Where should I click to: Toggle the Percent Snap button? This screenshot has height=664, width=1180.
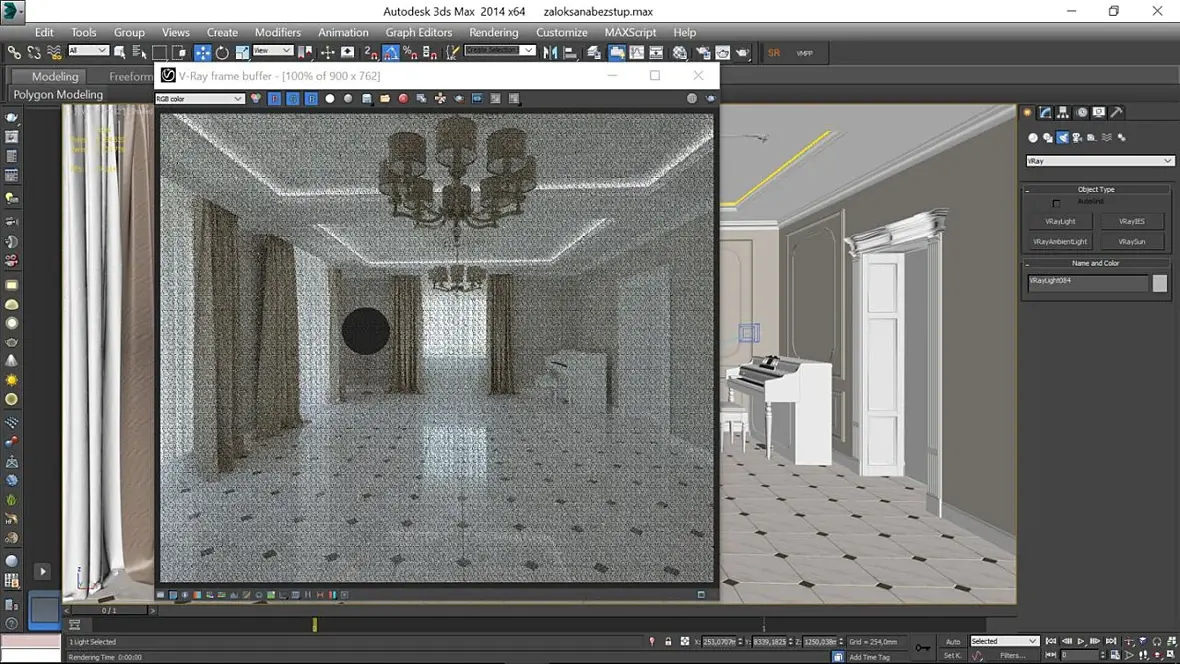click(410, 53)
